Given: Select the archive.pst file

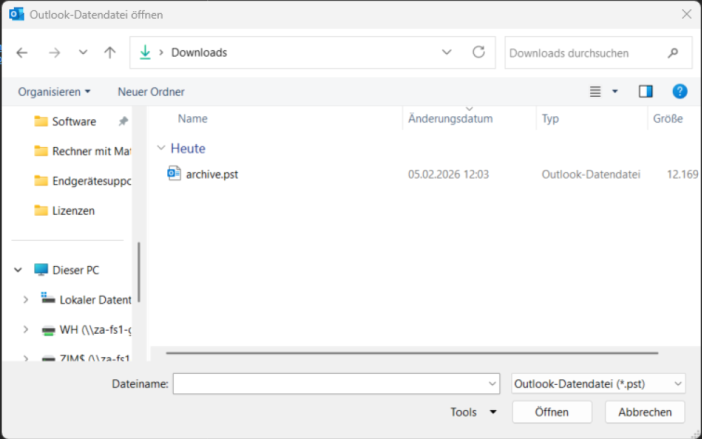Looking at the screenshot, I should (x=211, y=174).
